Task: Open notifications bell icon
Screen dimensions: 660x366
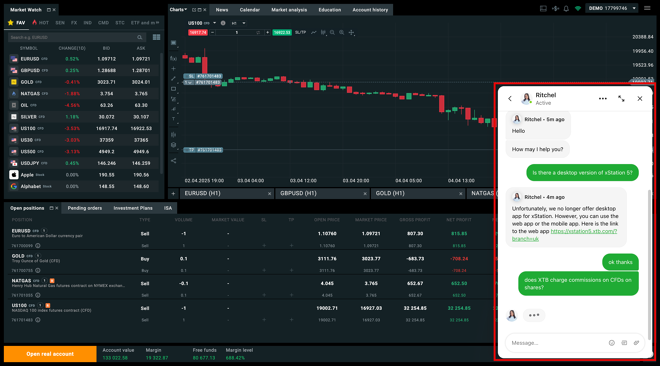Action: point(566,8)
